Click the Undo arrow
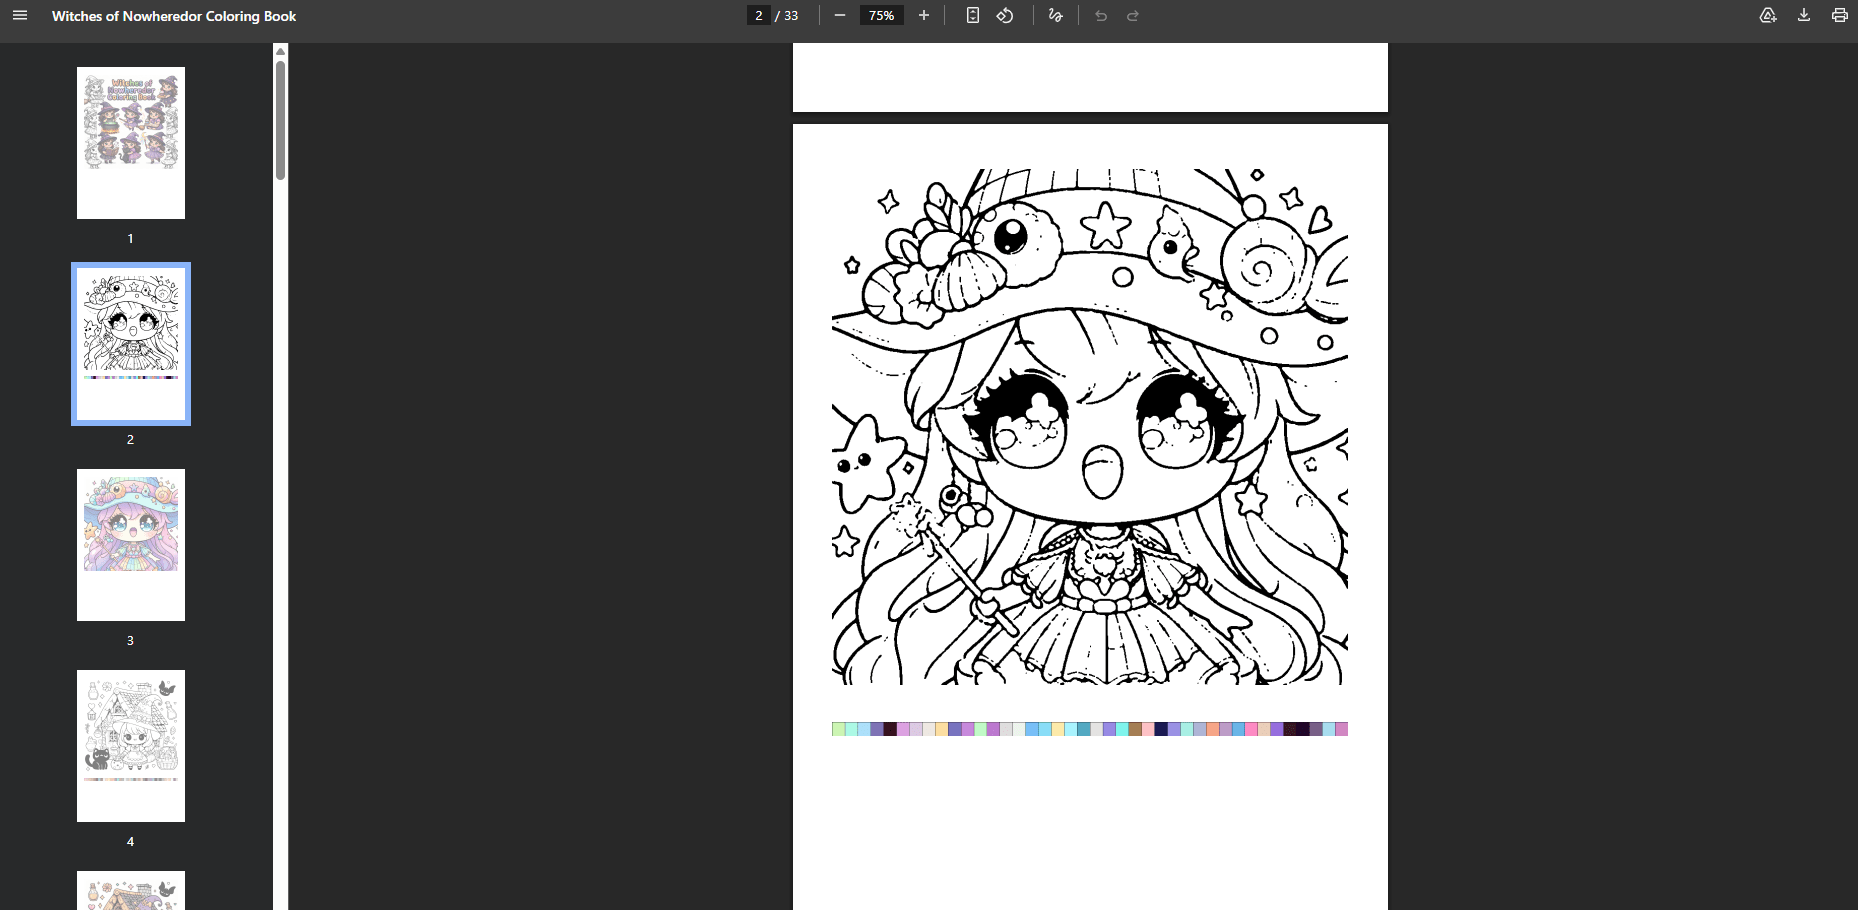Screen dimensions: 1858x910 coord(1101,16)
